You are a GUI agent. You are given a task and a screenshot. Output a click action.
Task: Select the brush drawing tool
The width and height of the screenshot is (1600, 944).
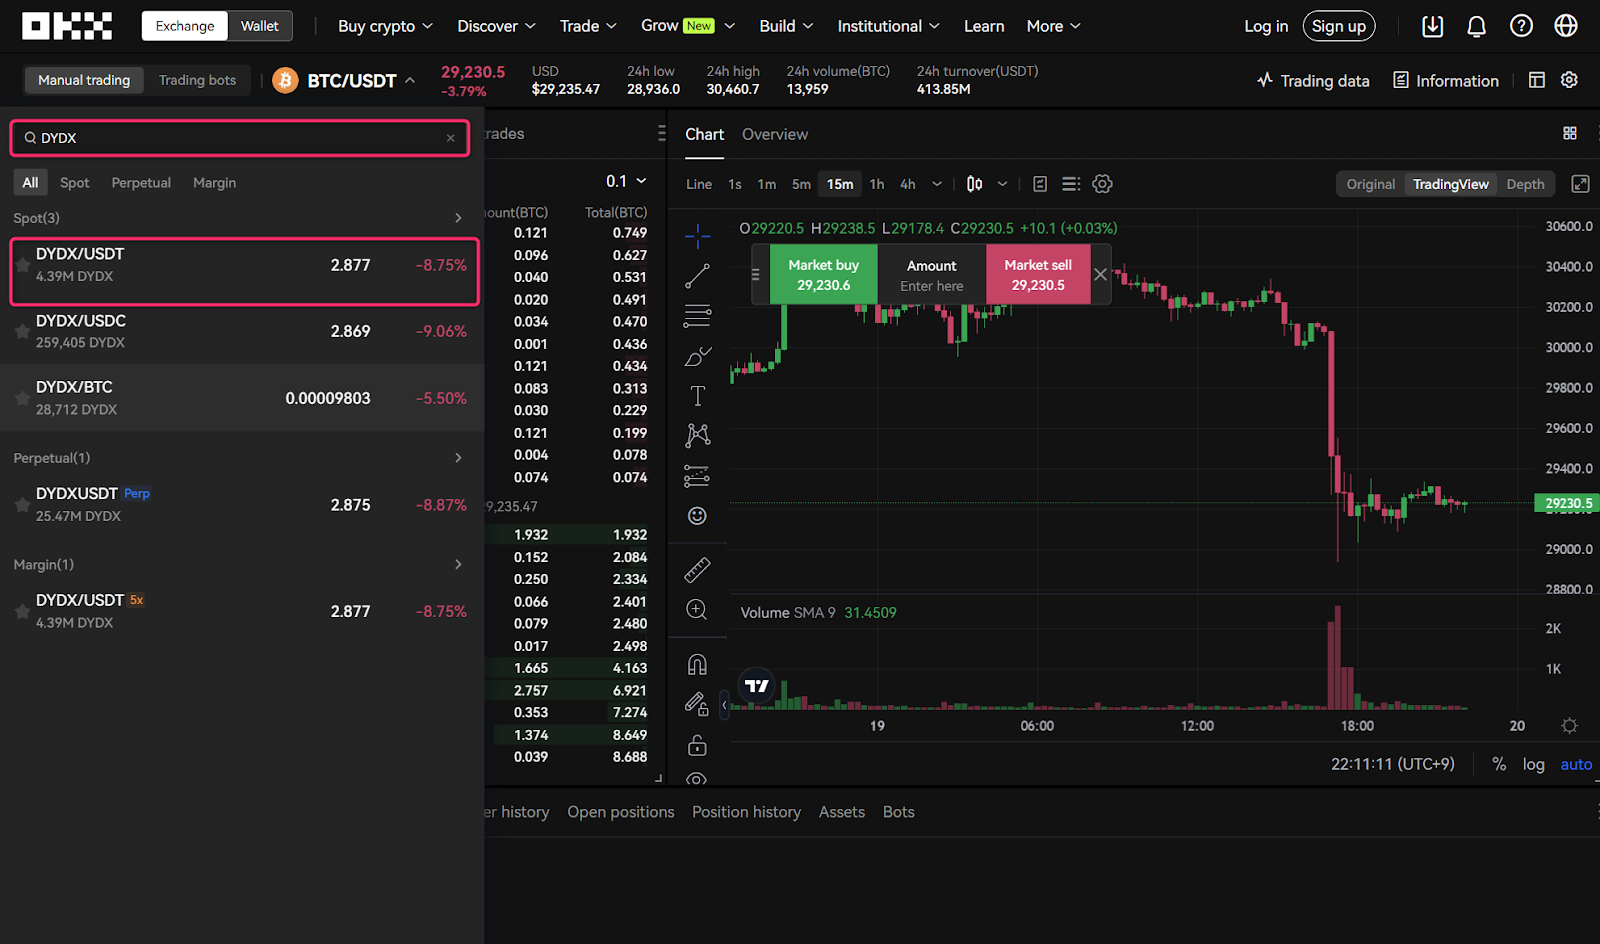697,356
